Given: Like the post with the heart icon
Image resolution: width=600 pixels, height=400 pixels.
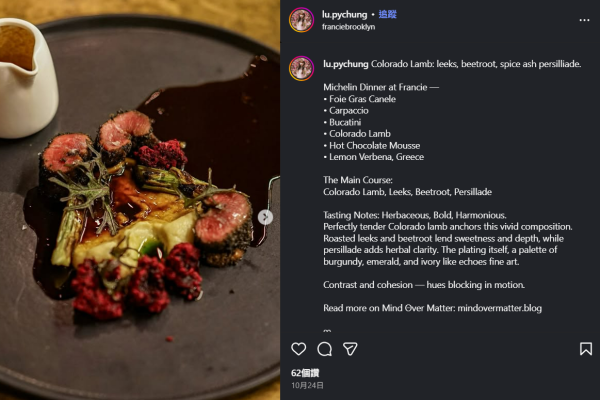Looking at the screenshot, I should [298, 349].
